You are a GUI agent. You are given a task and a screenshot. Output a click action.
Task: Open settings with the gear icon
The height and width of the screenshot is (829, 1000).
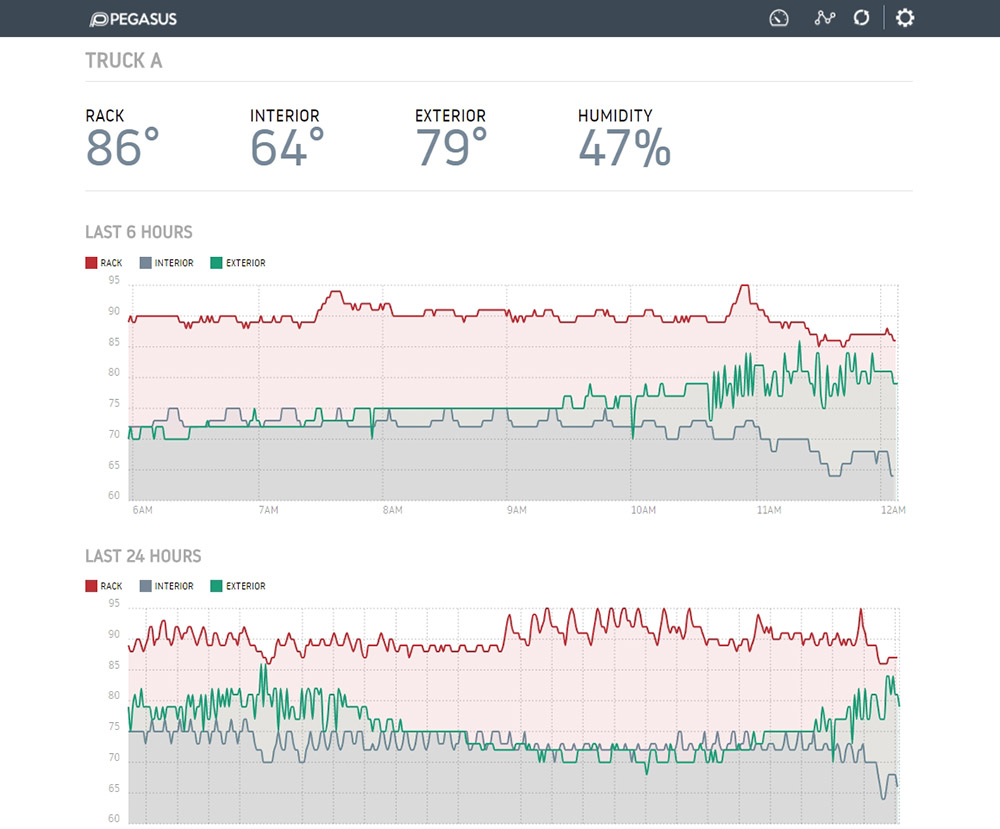(x=905, y=18)
